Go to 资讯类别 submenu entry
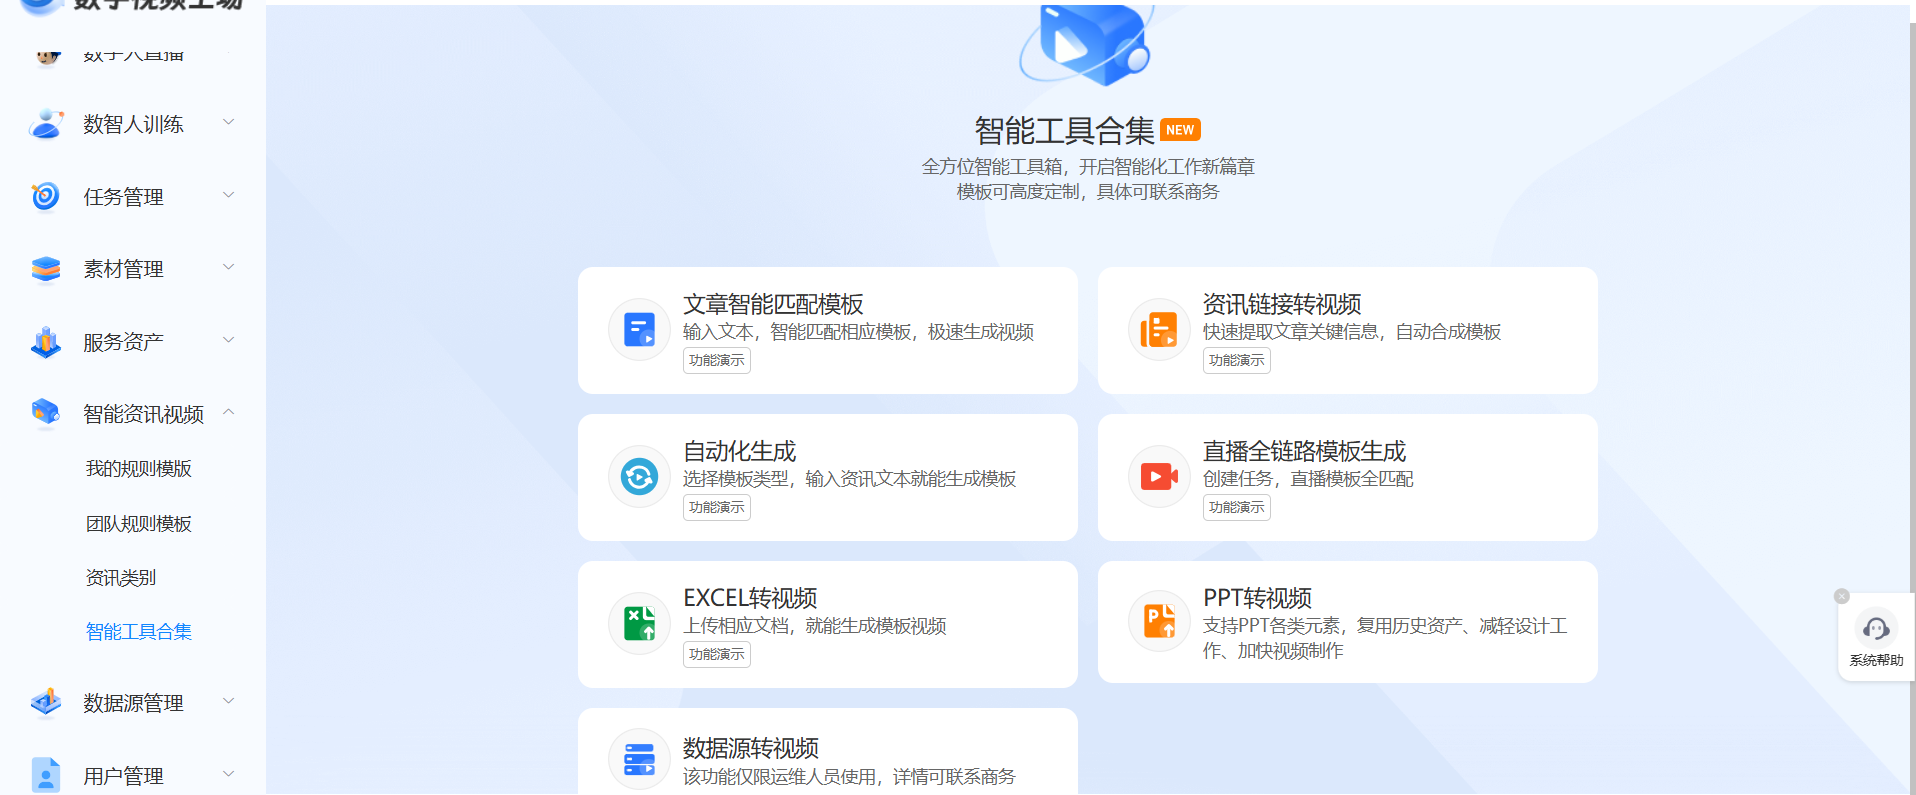This screenshot has width=1916, height=795. 121,578
